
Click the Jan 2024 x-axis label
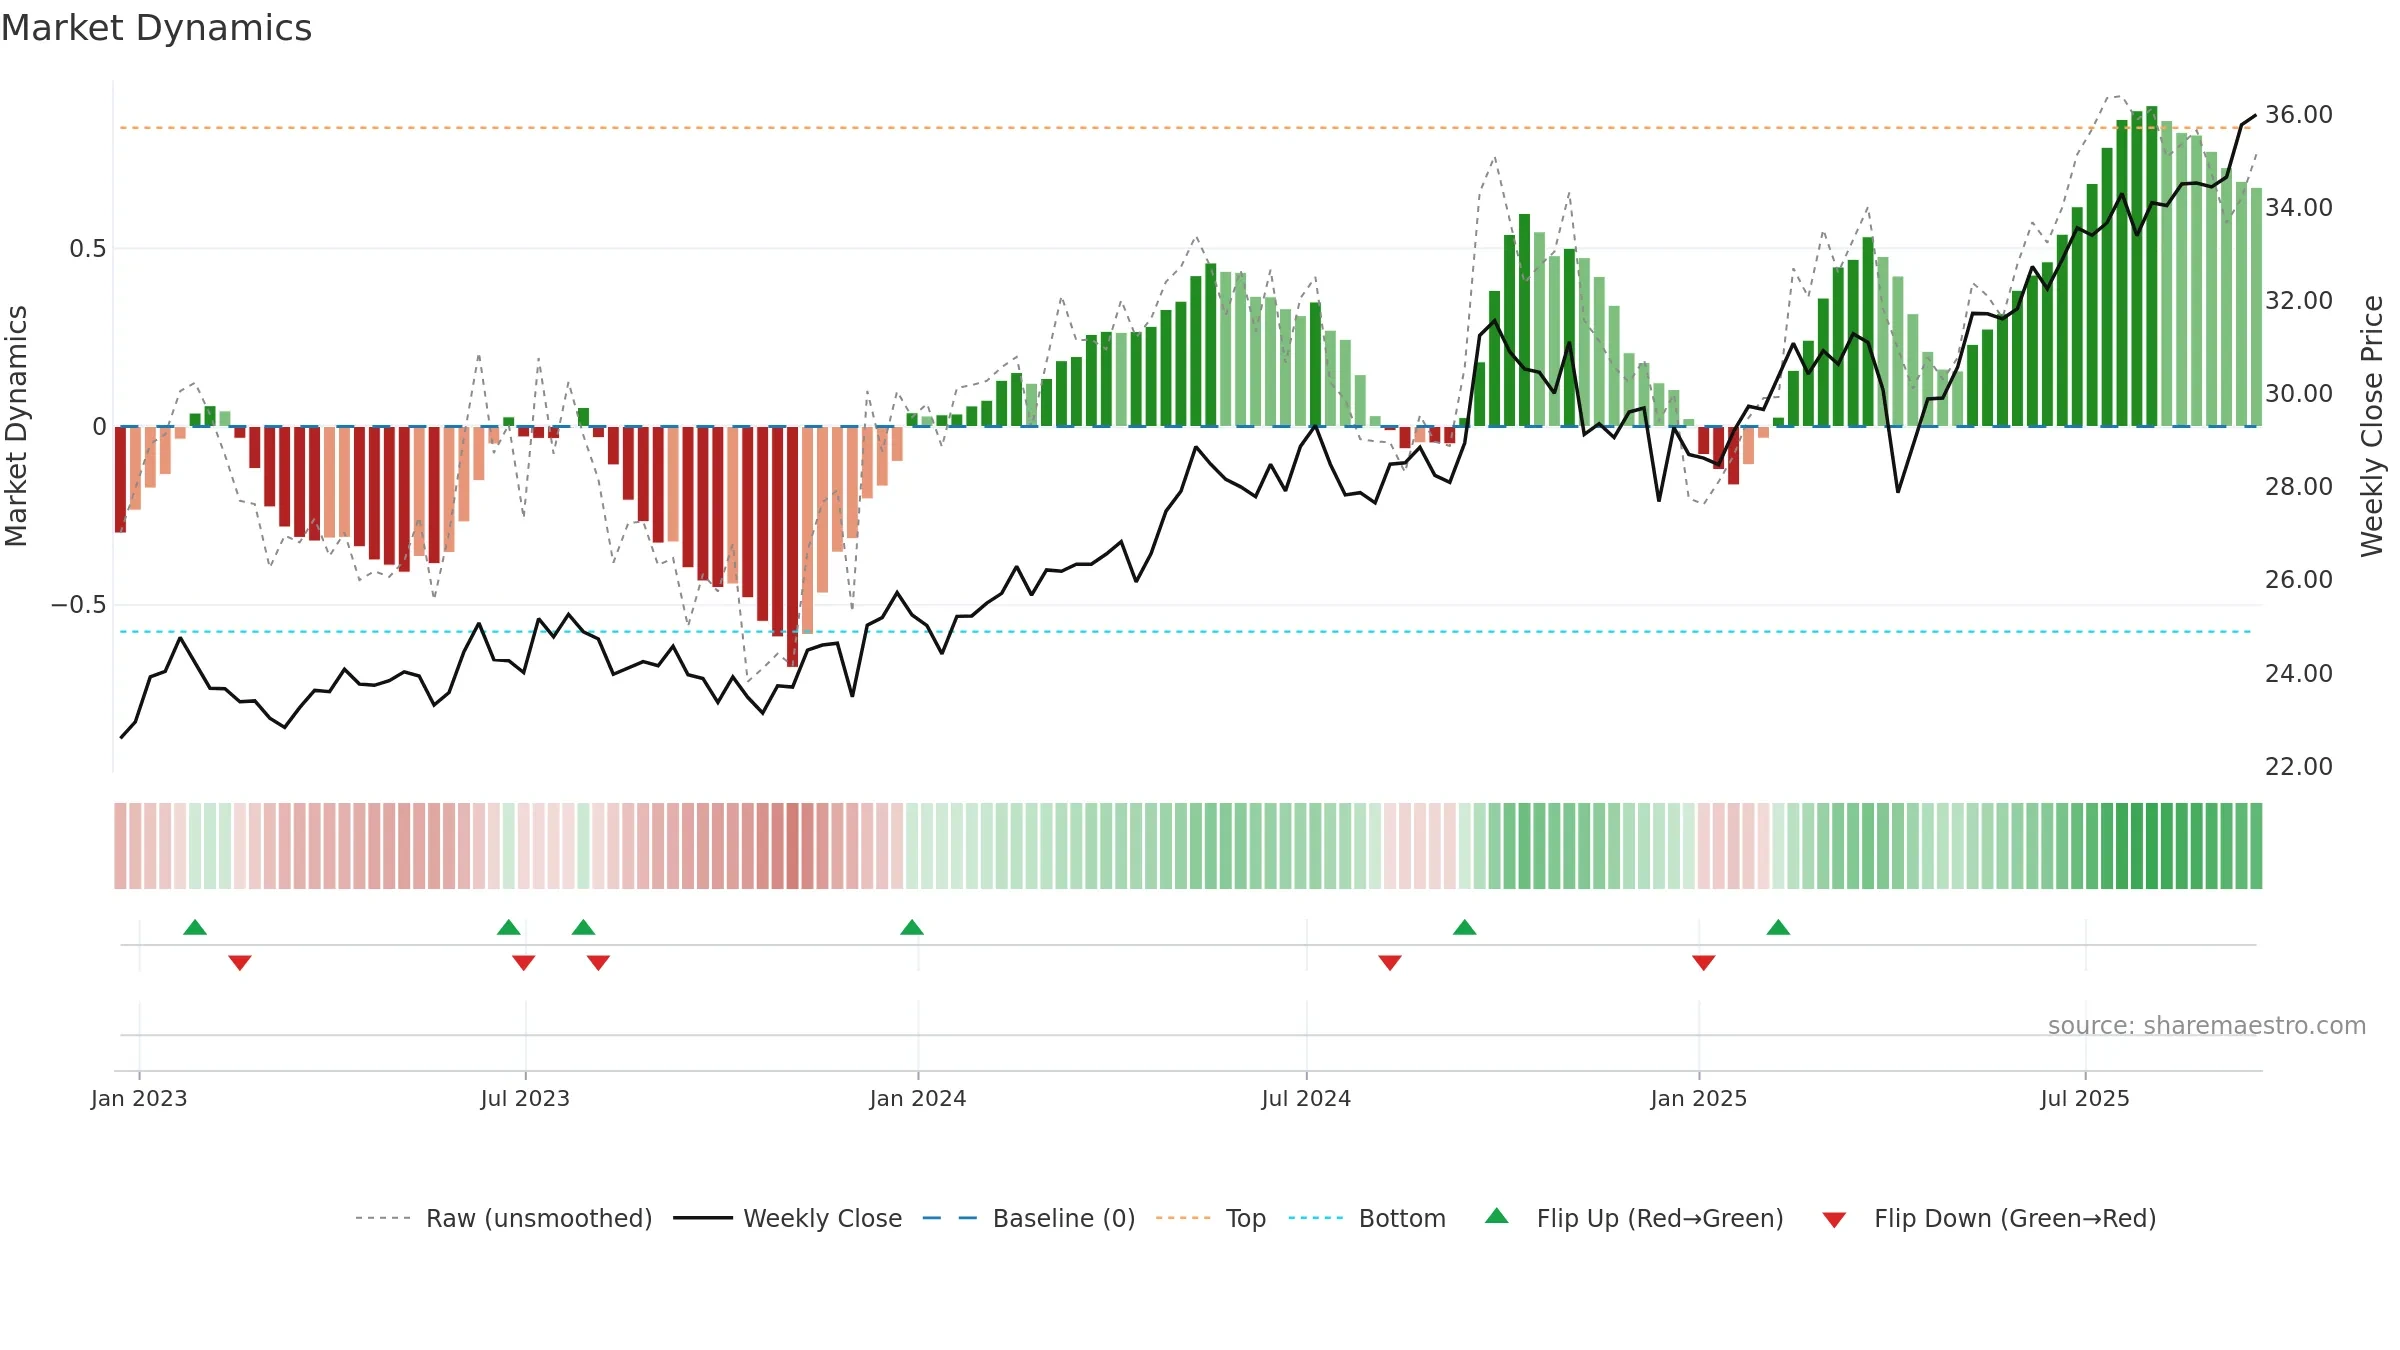tap(918, 1098)
